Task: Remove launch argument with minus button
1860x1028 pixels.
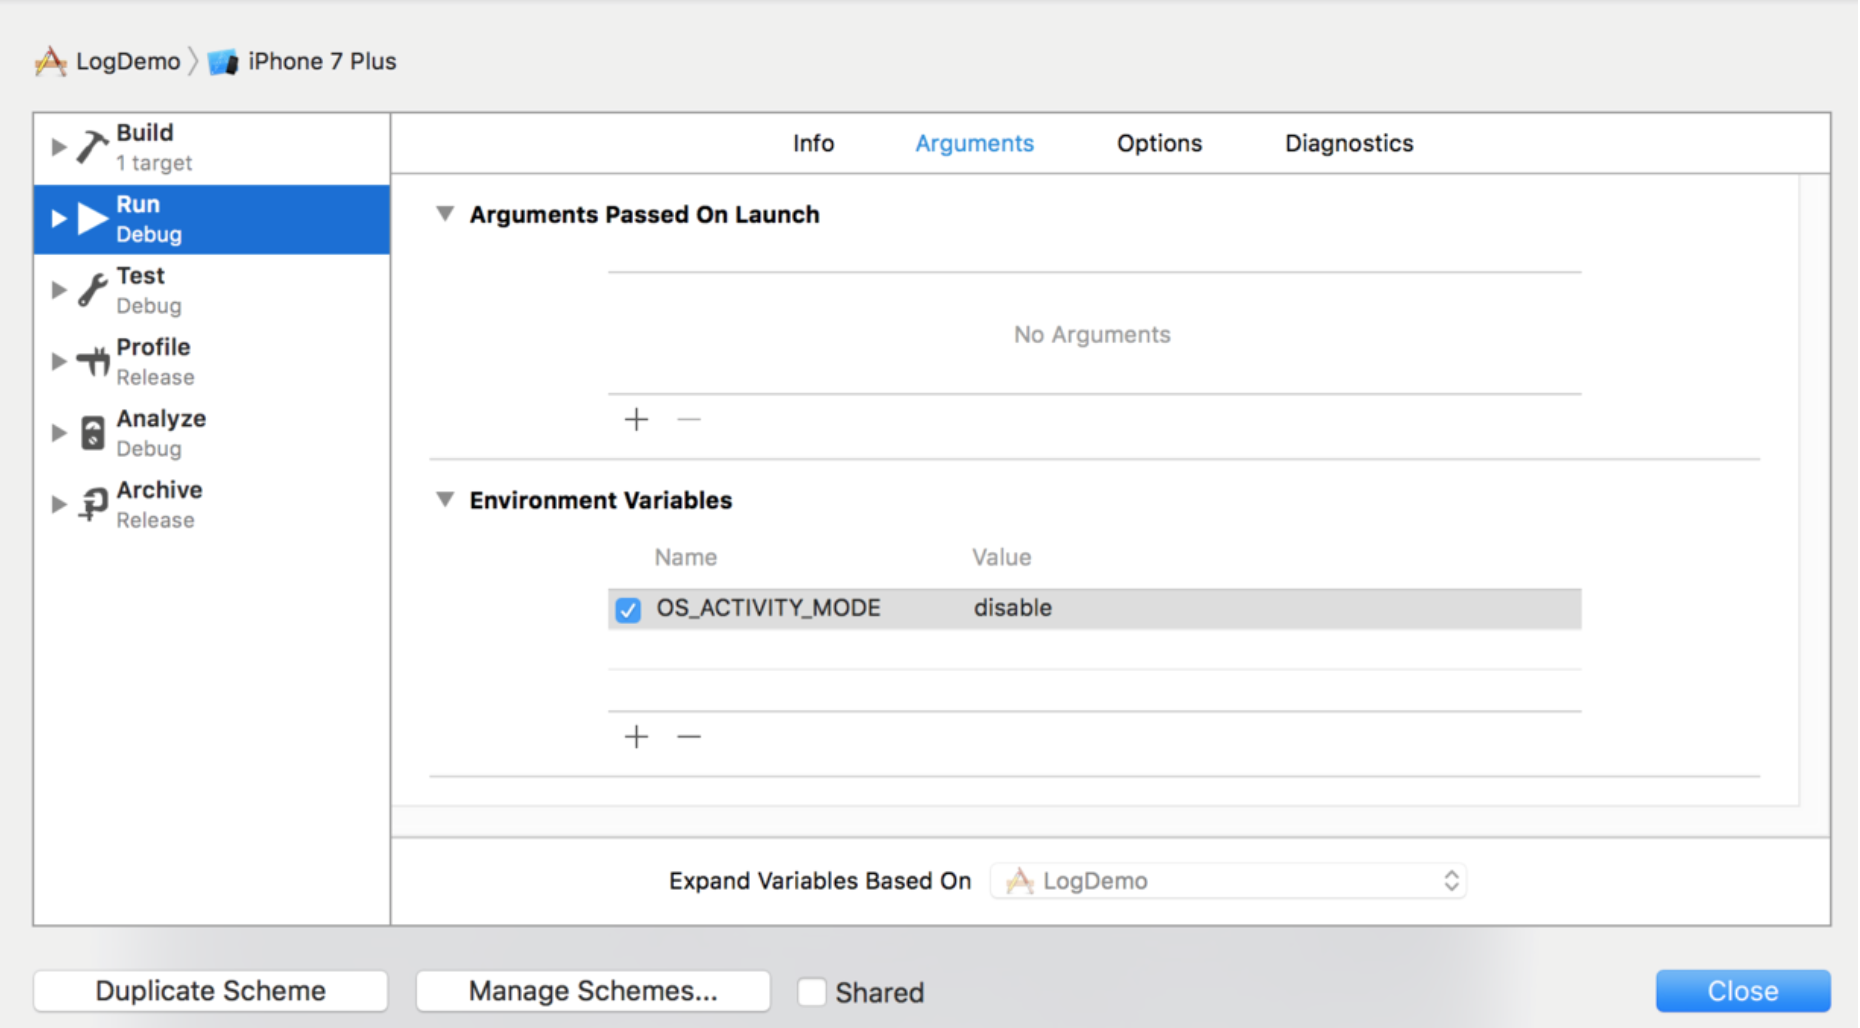Action: click(689, 419)
